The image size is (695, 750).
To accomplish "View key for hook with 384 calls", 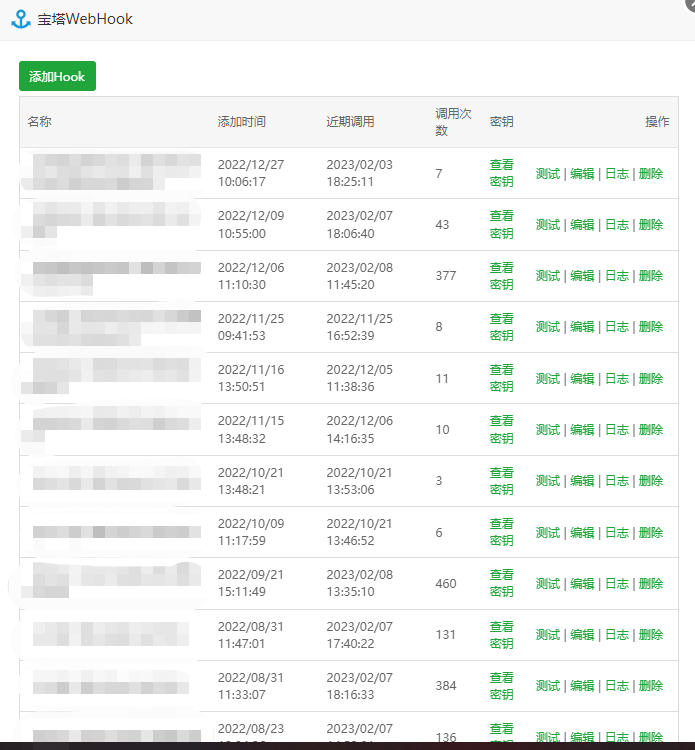I will (501, 686).
